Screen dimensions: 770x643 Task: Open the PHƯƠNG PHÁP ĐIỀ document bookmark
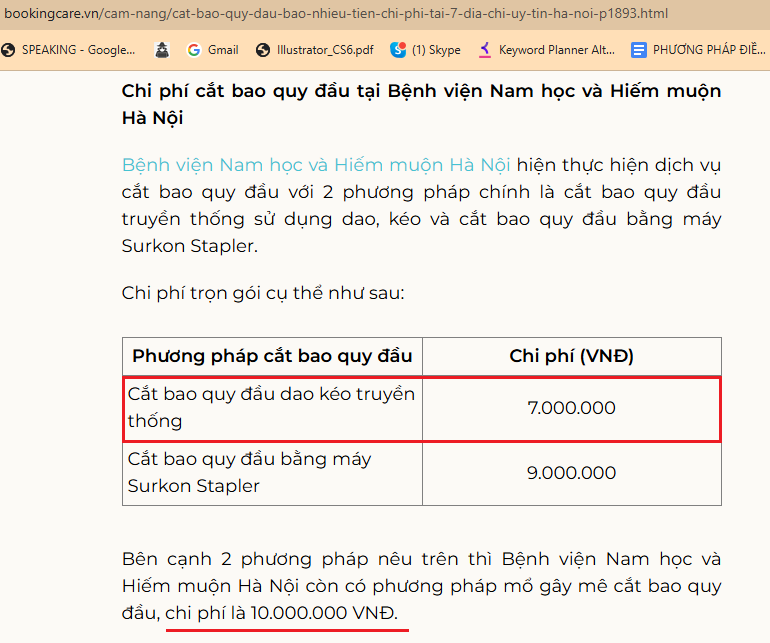click(x=694, y=49)
